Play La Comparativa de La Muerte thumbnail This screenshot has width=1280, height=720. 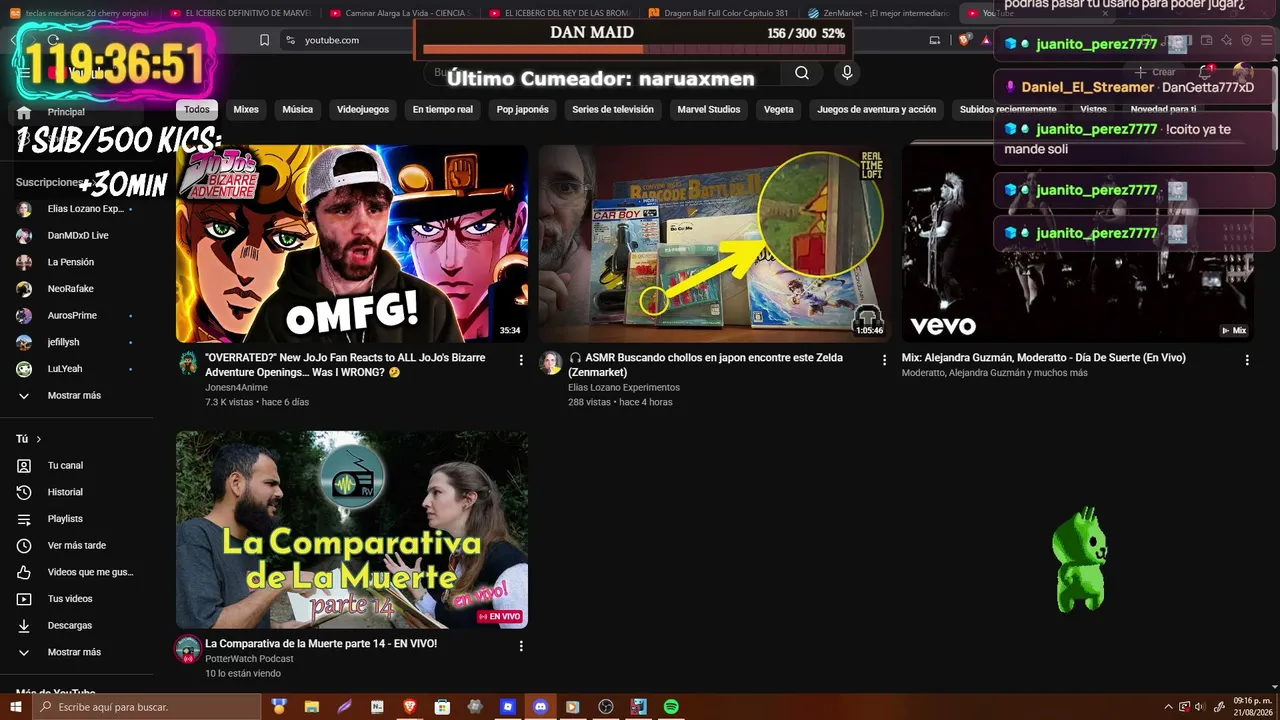(x=352, y=530)
